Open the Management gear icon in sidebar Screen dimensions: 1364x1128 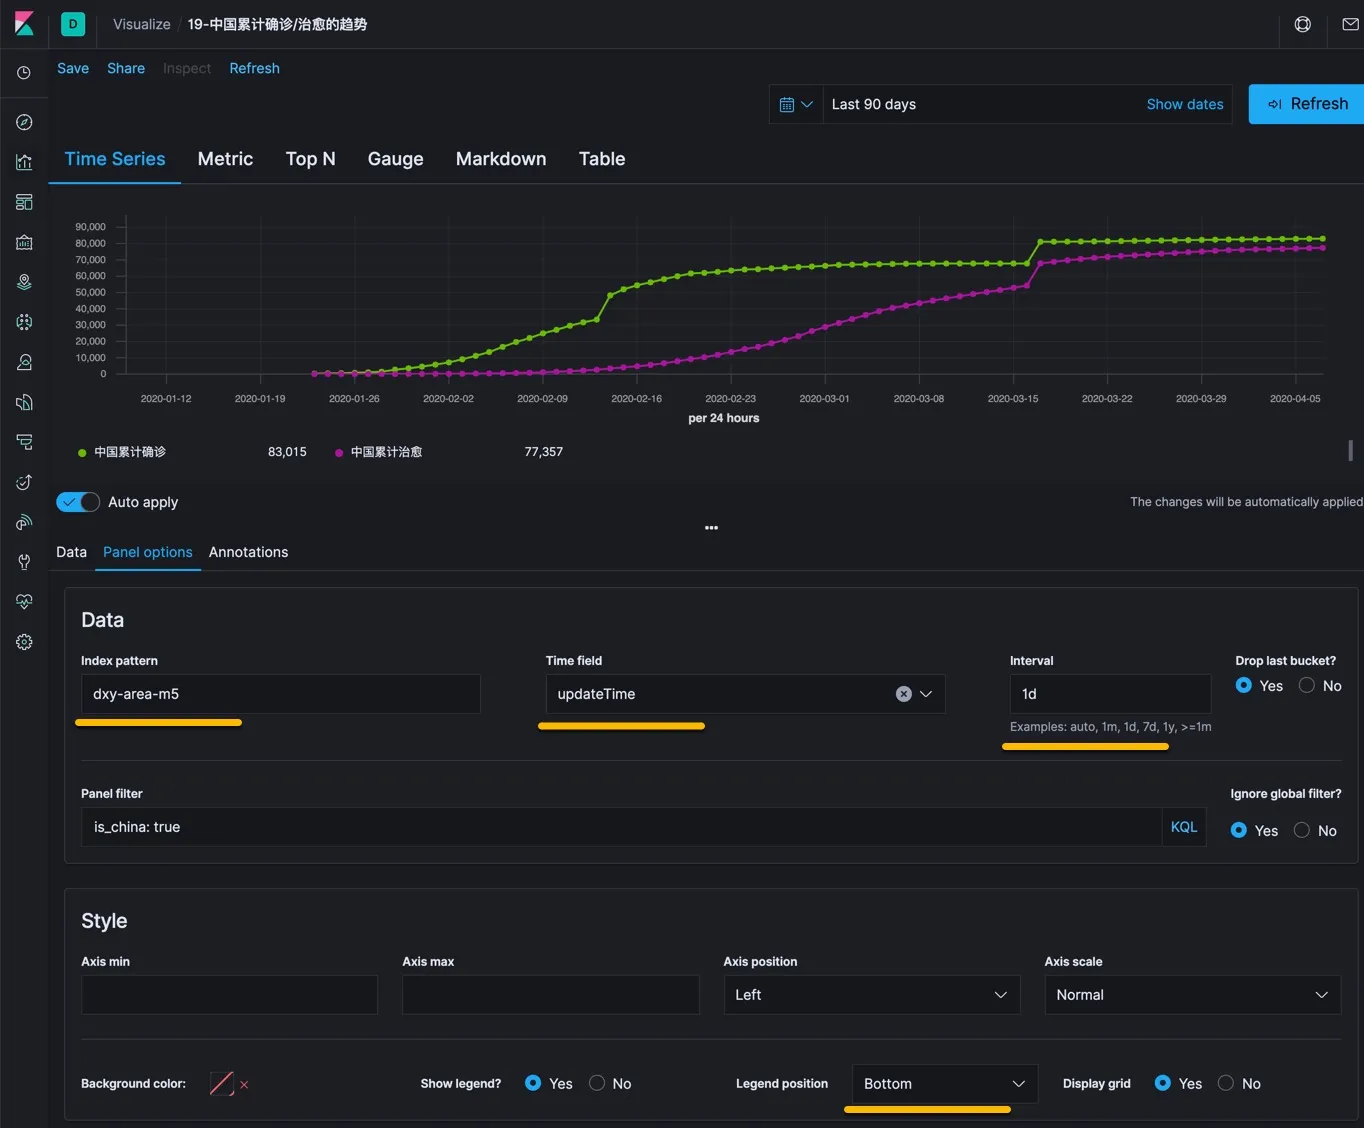point(24,642)
